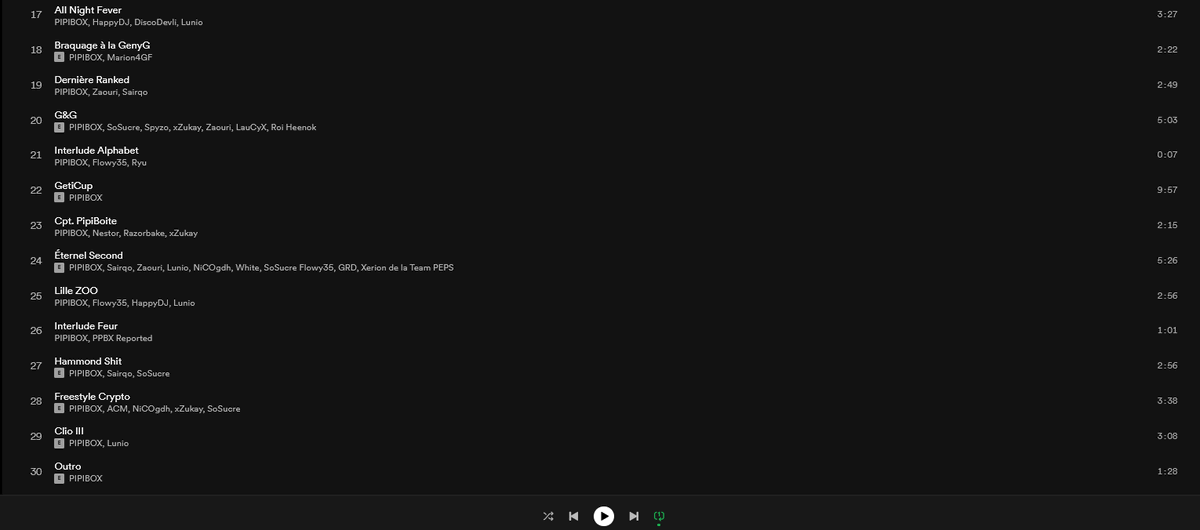Click track number 17
The image size is (1200, 530).
pos(36,15)
